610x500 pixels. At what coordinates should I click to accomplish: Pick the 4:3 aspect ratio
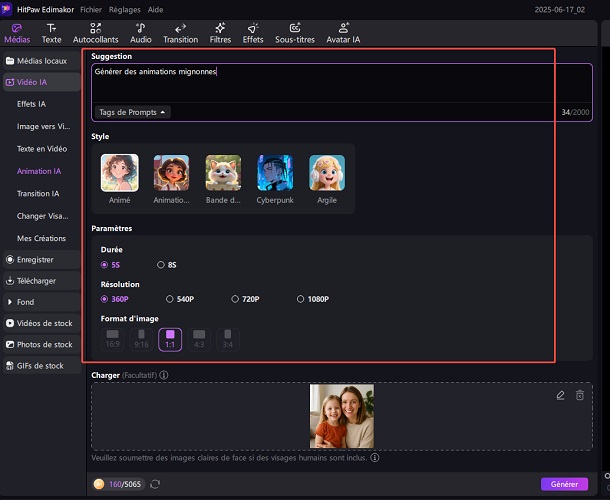click(x=199, y=340)
